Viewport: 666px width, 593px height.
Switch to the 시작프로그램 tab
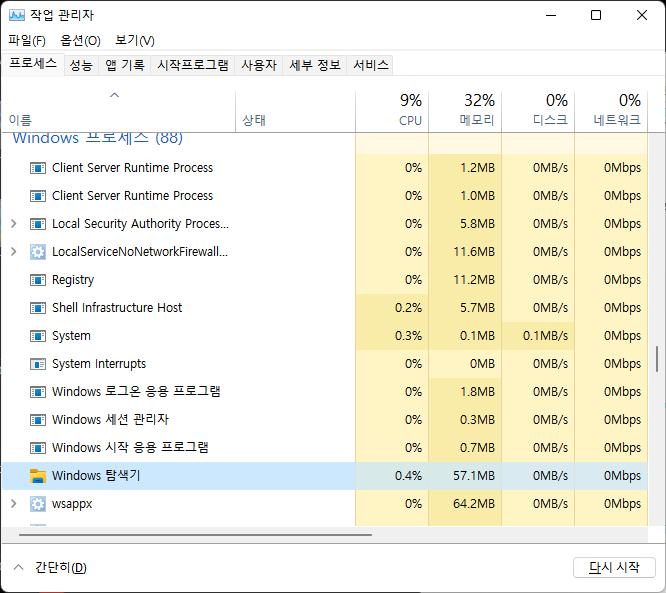(193, 65)
